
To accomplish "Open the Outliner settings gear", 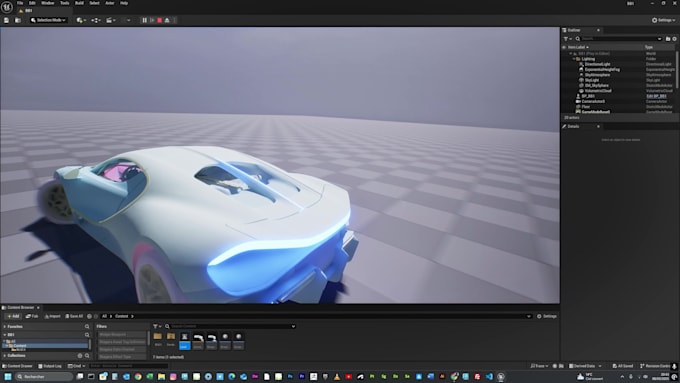I will coord(674,39).
